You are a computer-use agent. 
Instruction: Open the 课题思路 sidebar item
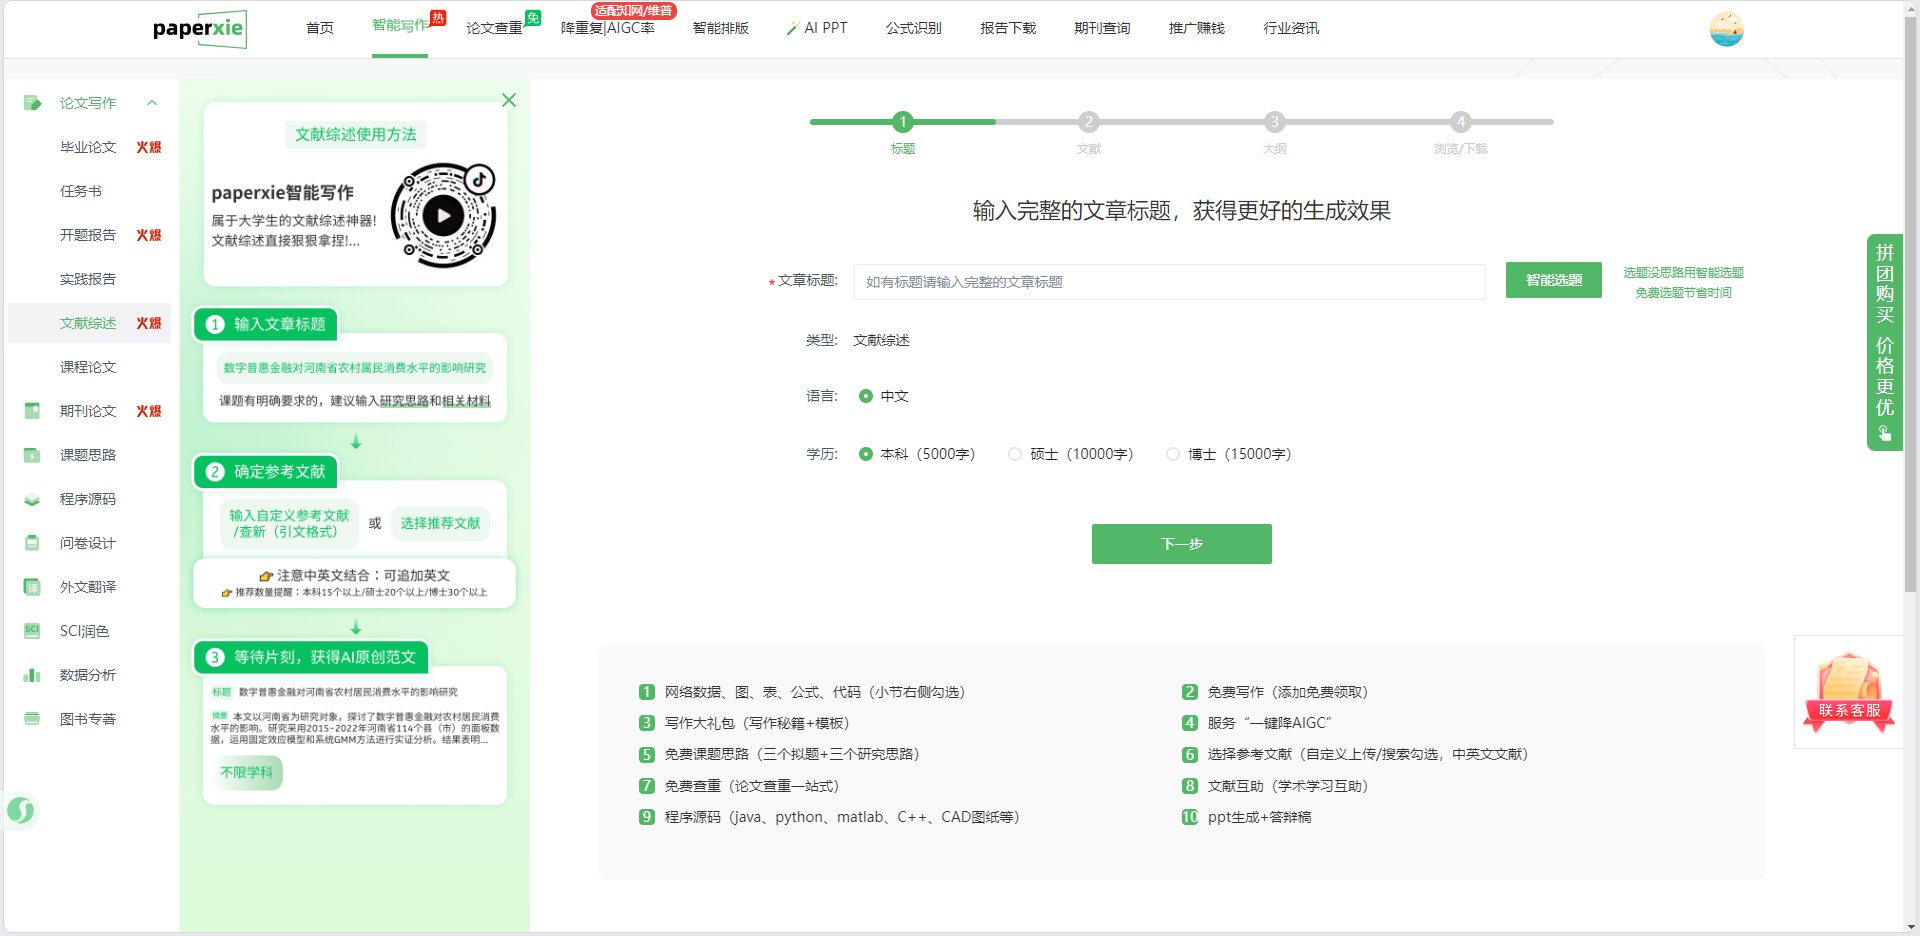pos(88,455)
